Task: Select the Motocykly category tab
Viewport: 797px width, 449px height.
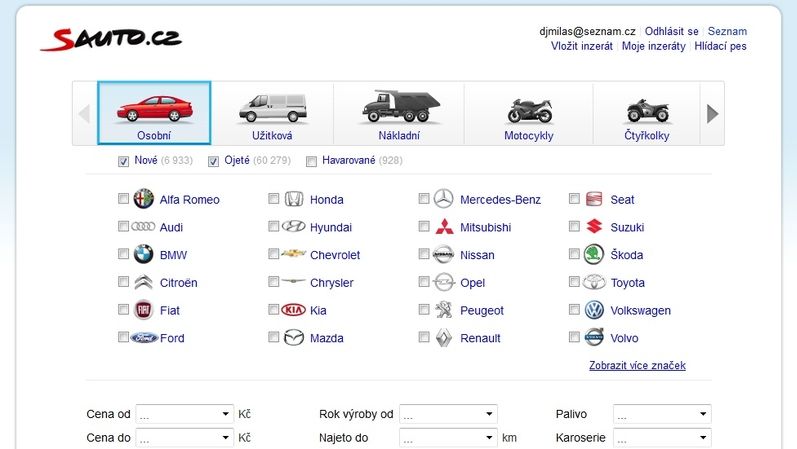Action: tap(529, 113)
